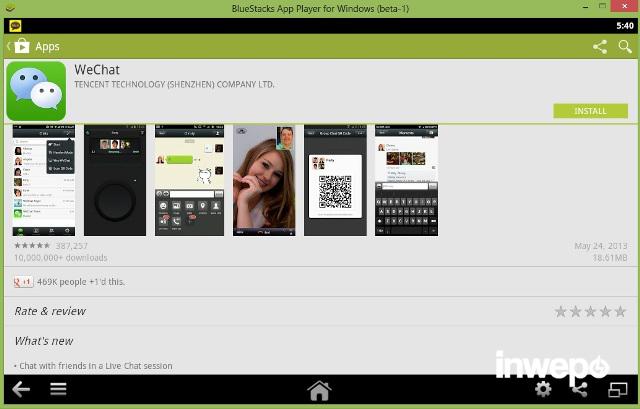
Task: Click 469K people +1'd this text
Action: pyautogui.click(x=81, y=282)
